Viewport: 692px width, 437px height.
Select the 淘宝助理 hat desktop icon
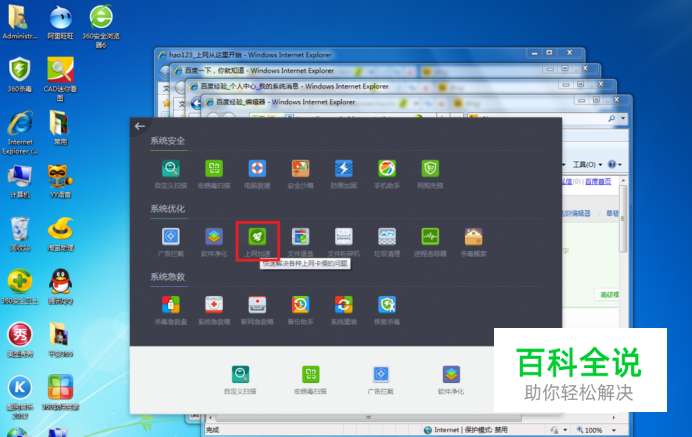[60, 234]
